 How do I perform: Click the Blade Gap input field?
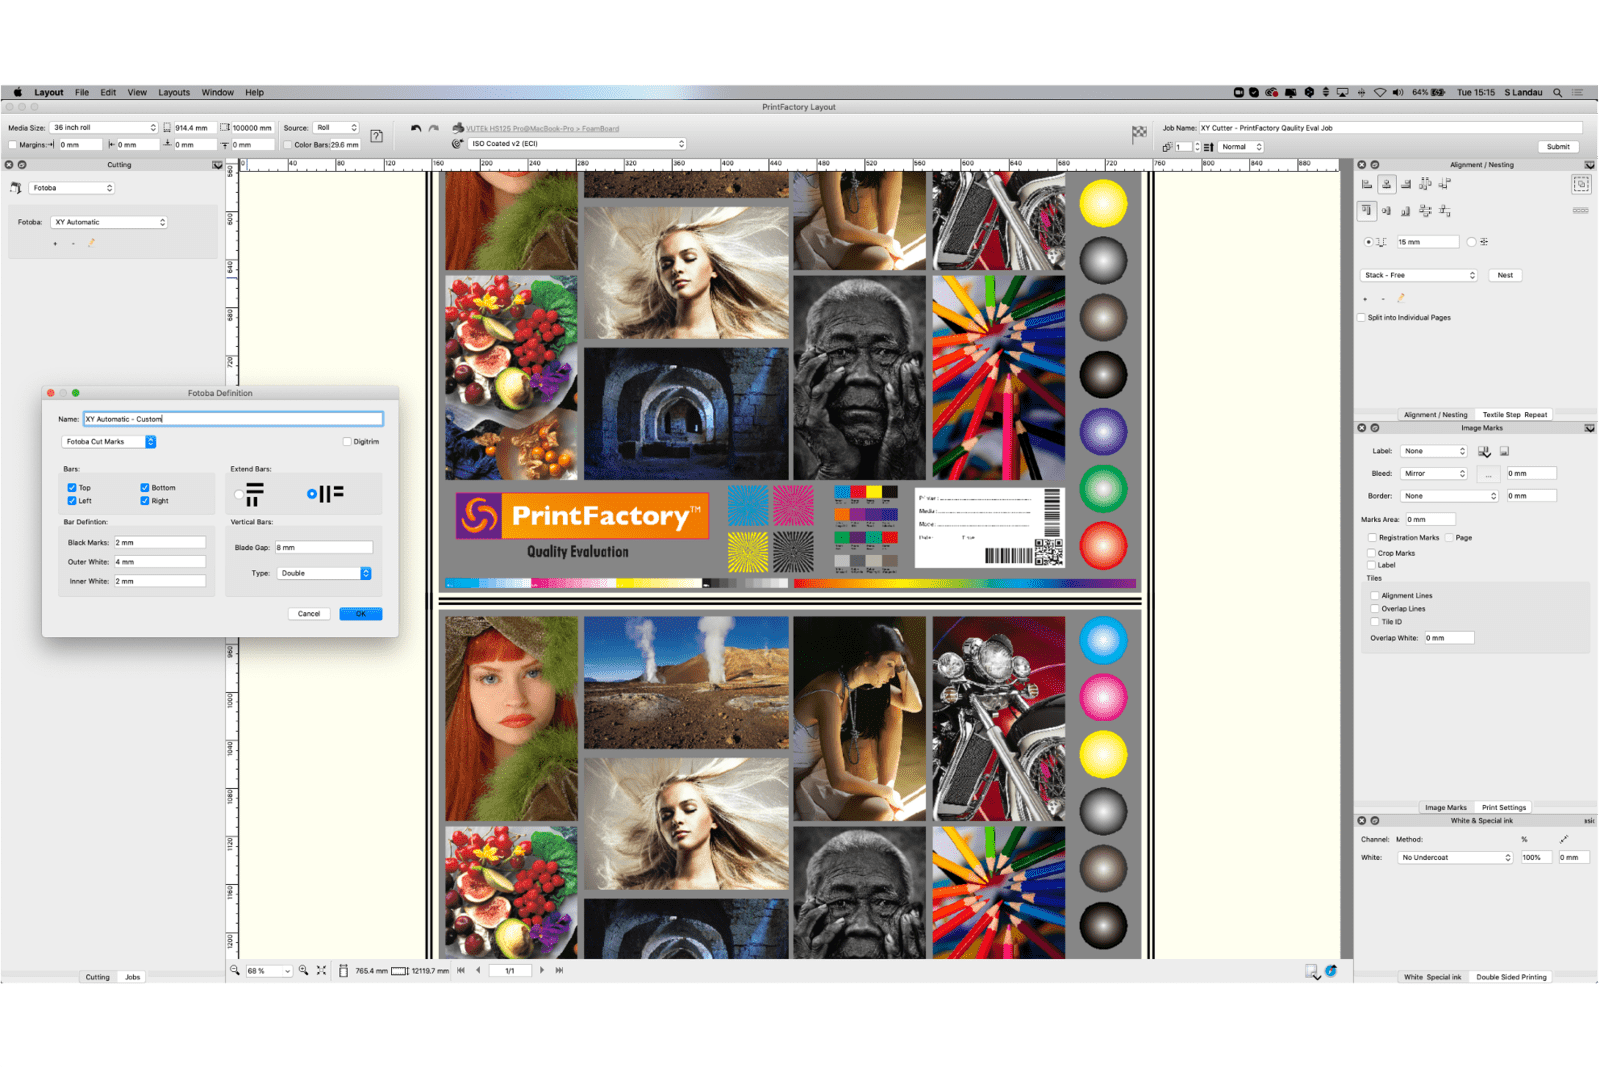[x=323, y=547]
